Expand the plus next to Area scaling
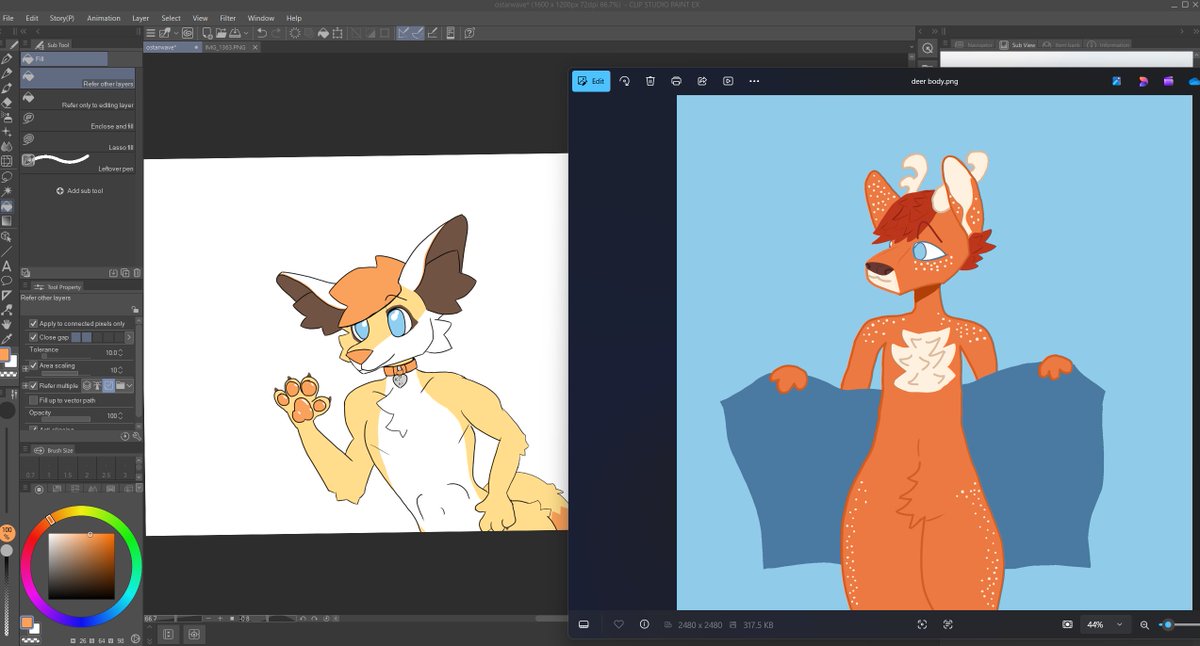 pos(25,368)
